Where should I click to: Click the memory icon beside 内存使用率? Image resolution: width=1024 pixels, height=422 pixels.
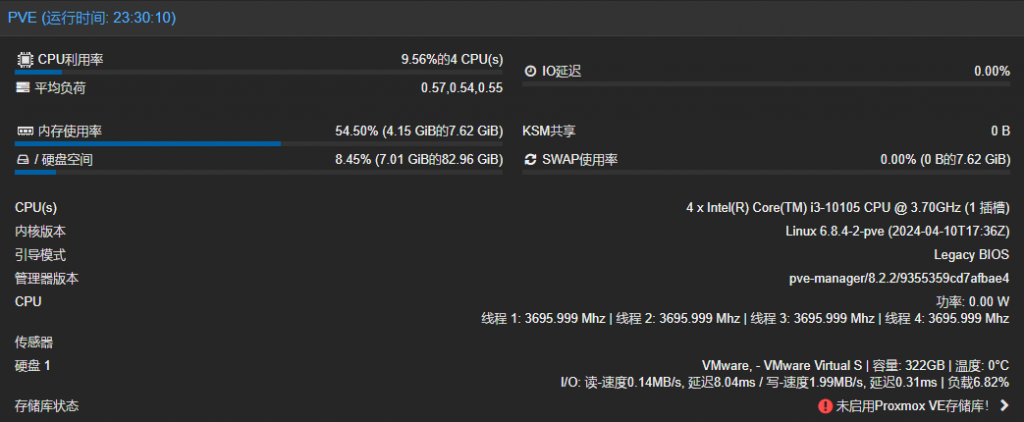tap(25, 131)
